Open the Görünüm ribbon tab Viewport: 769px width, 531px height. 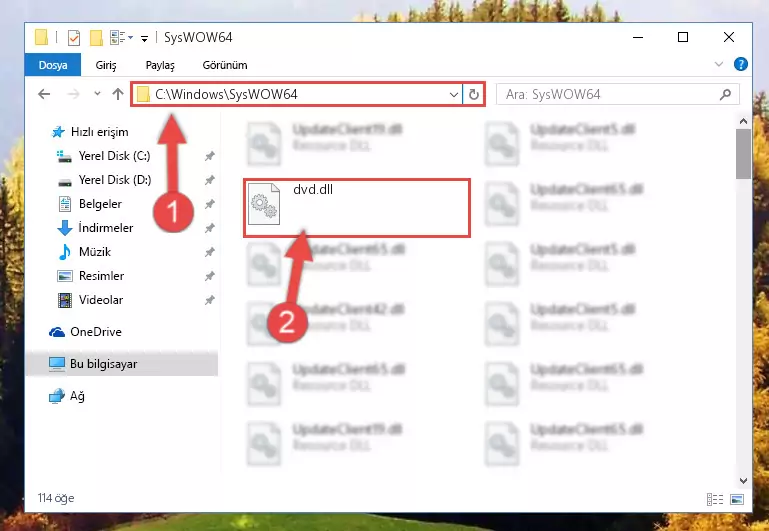click(x=225, y=65)
